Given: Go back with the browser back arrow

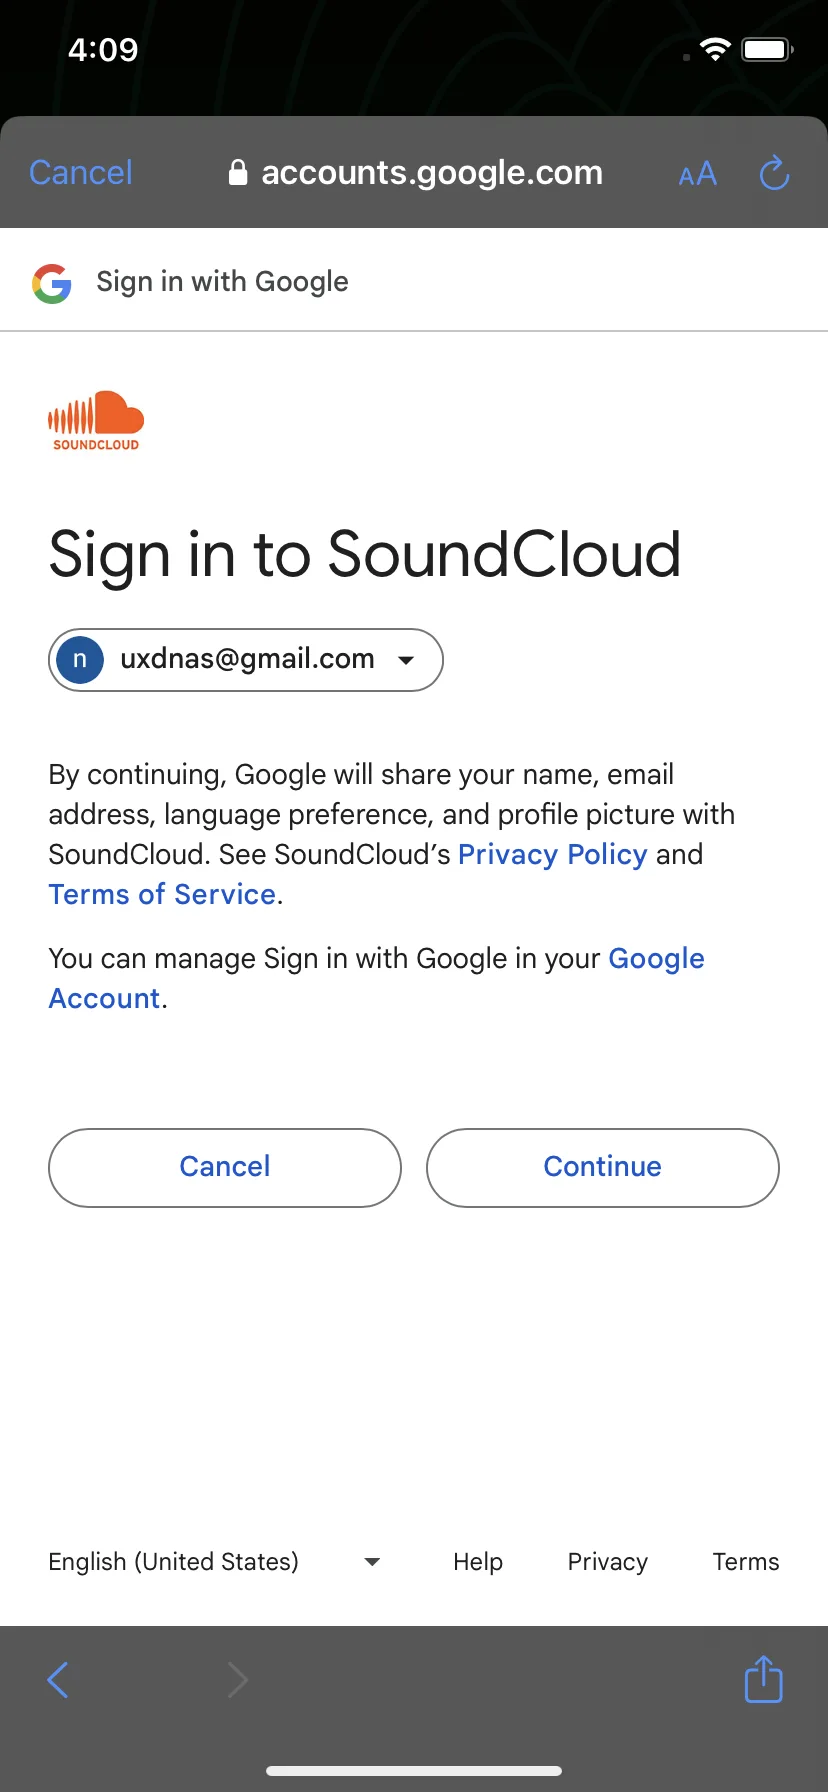Looking at the screenshot, I should (58, 1680).
